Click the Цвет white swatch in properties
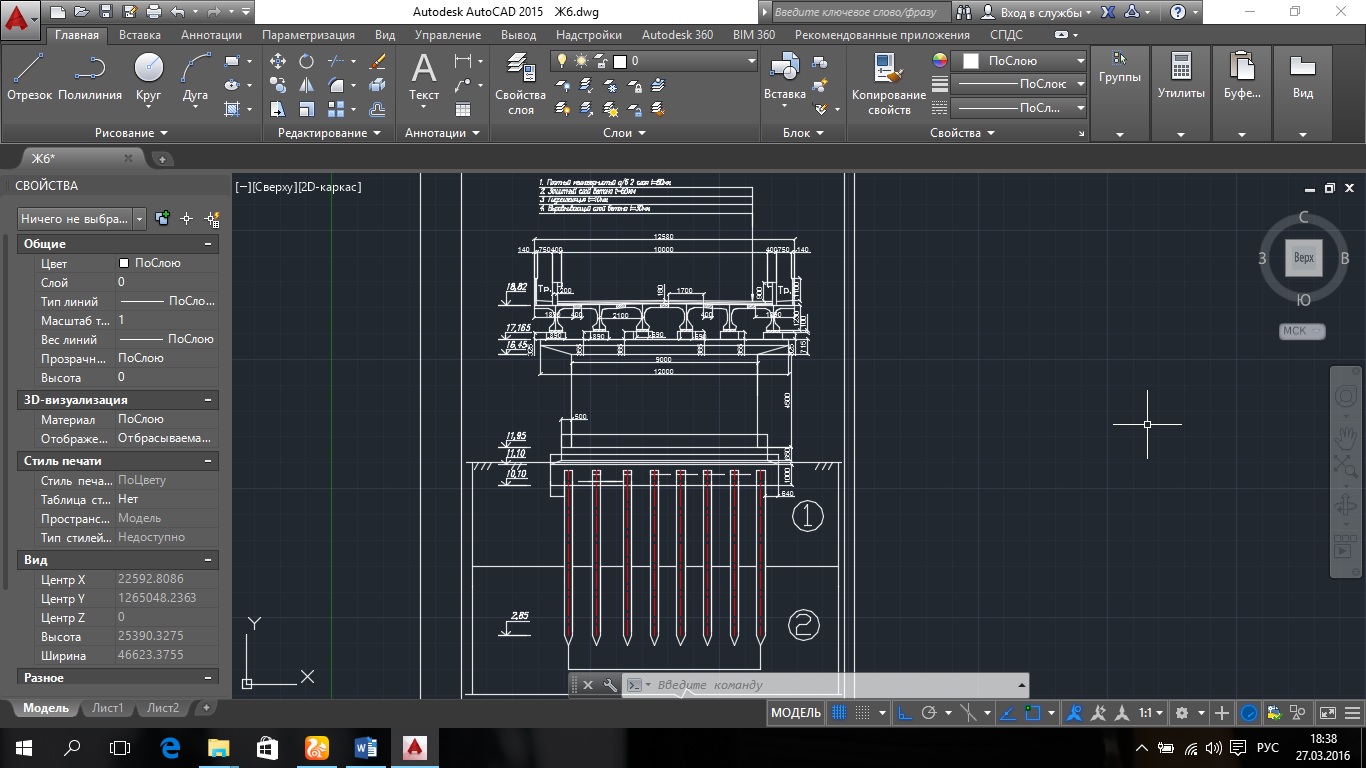Image resolution: width=1366 pixels, height=768 pixels. [x=124, y=263]
